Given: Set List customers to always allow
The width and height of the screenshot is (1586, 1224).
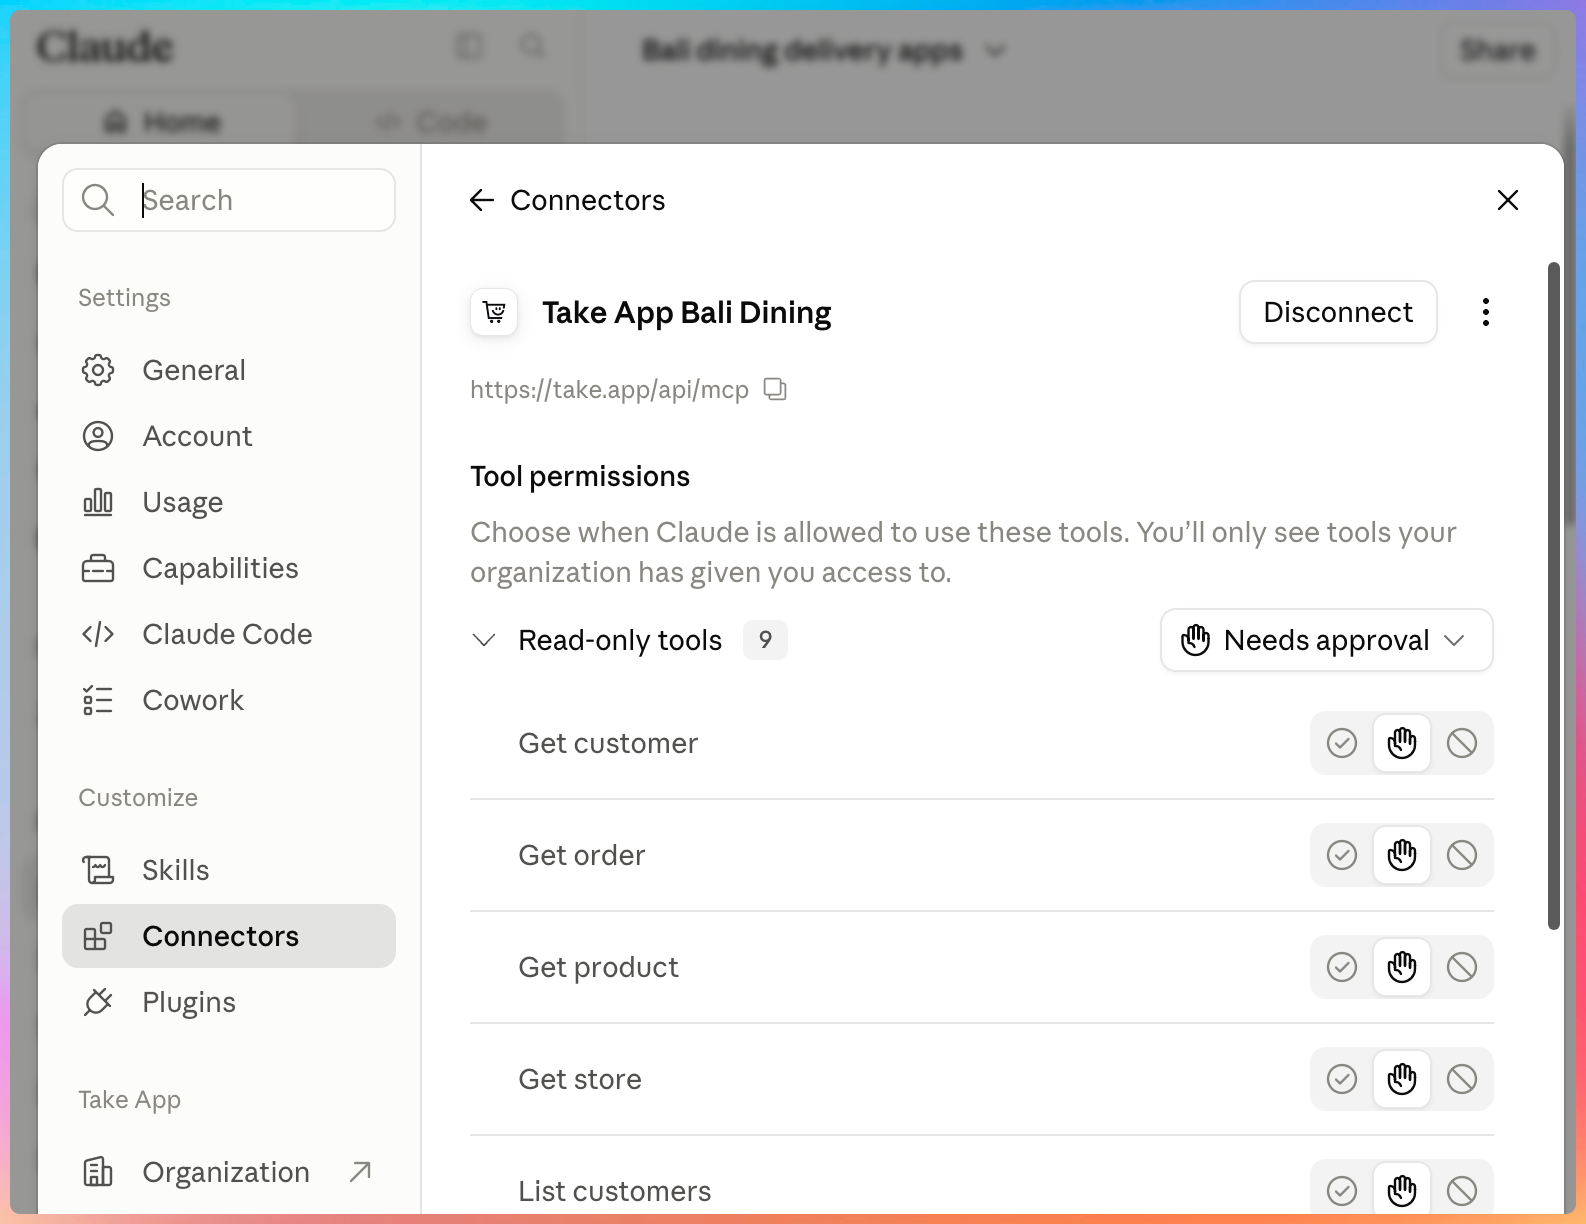Looking at the screenshot, I should pos(1342,1190).
